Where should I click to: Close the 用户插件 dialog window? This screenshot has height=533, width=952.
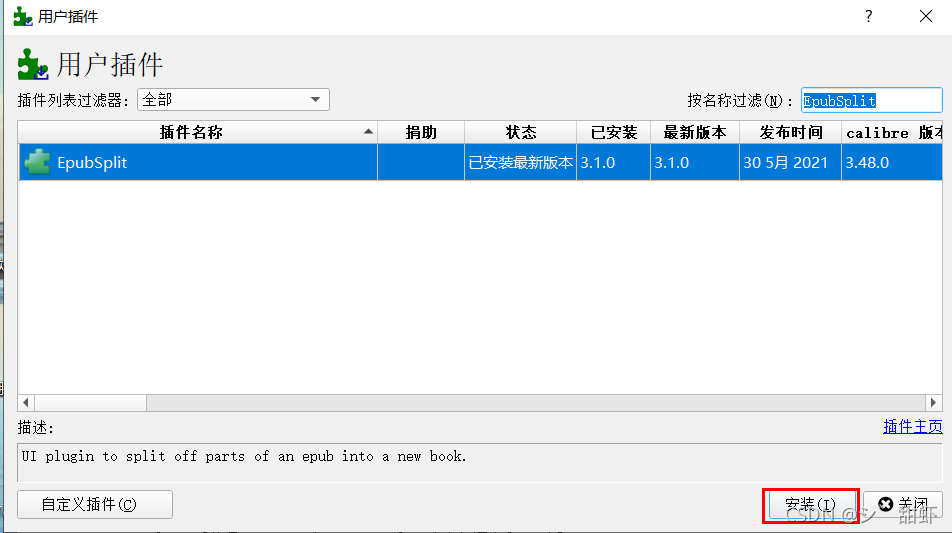point(925,16)
